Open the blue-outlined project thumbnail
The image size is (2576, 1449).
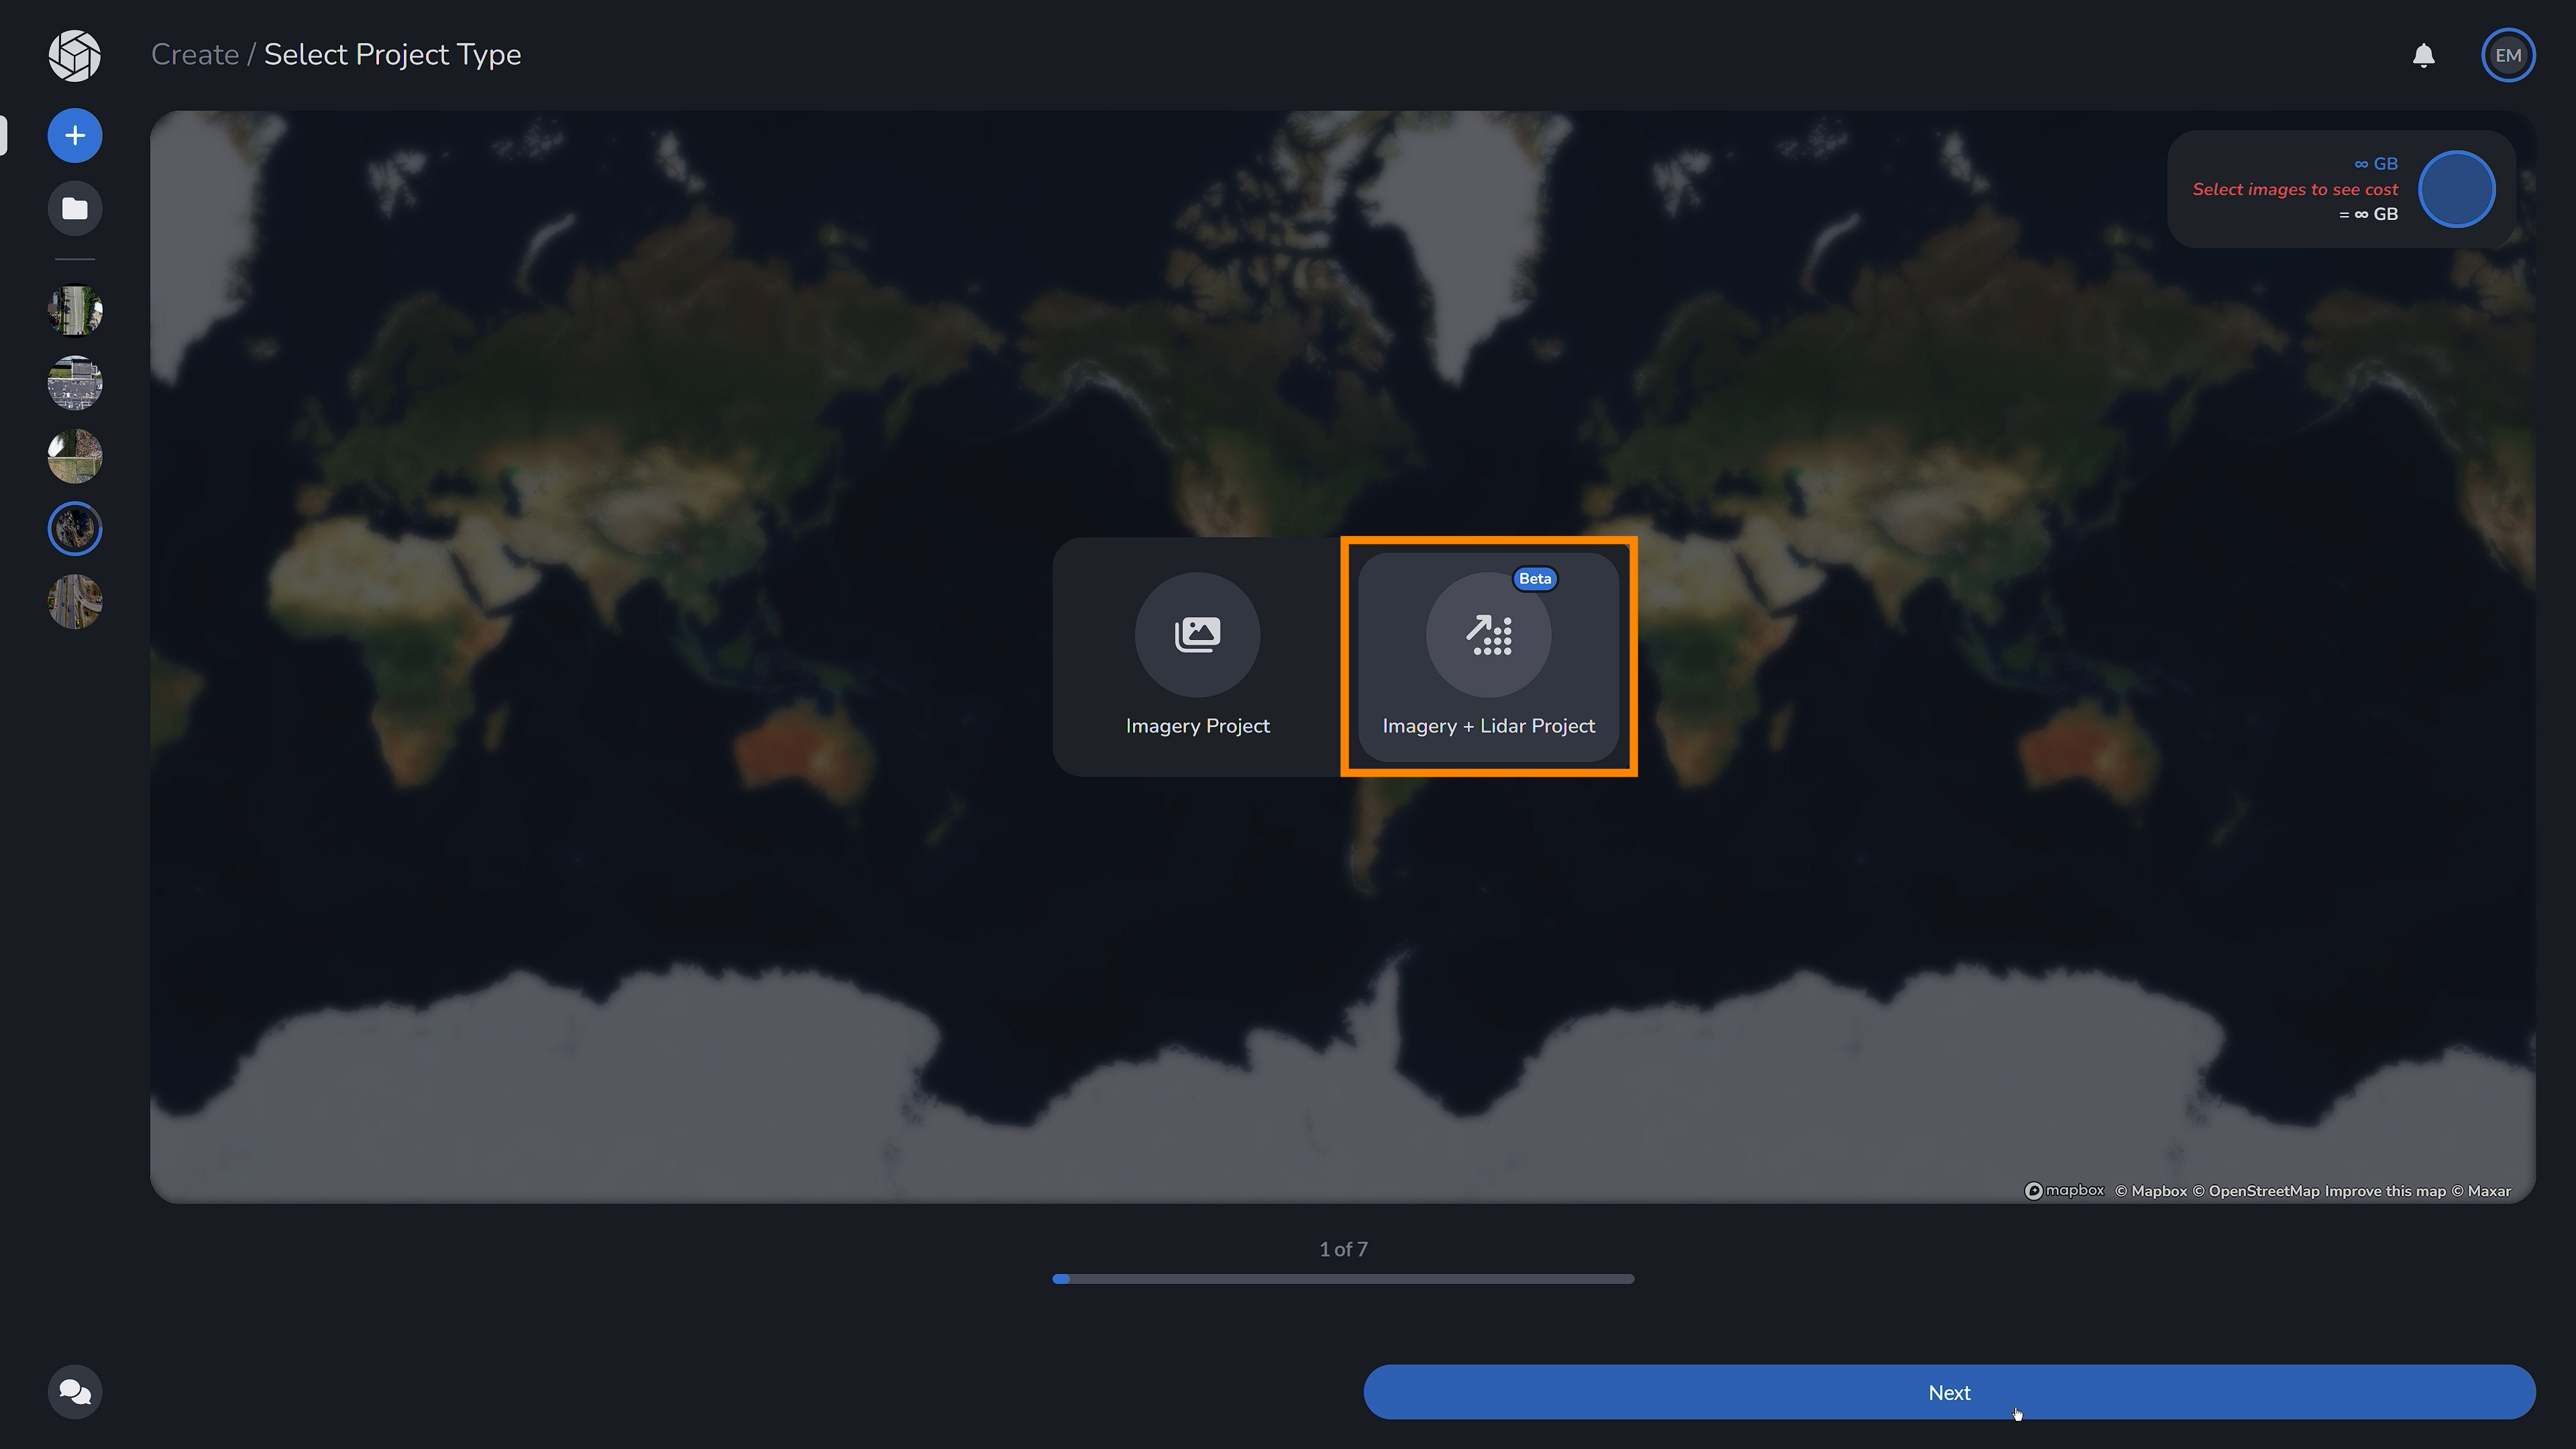coord(75,529)
